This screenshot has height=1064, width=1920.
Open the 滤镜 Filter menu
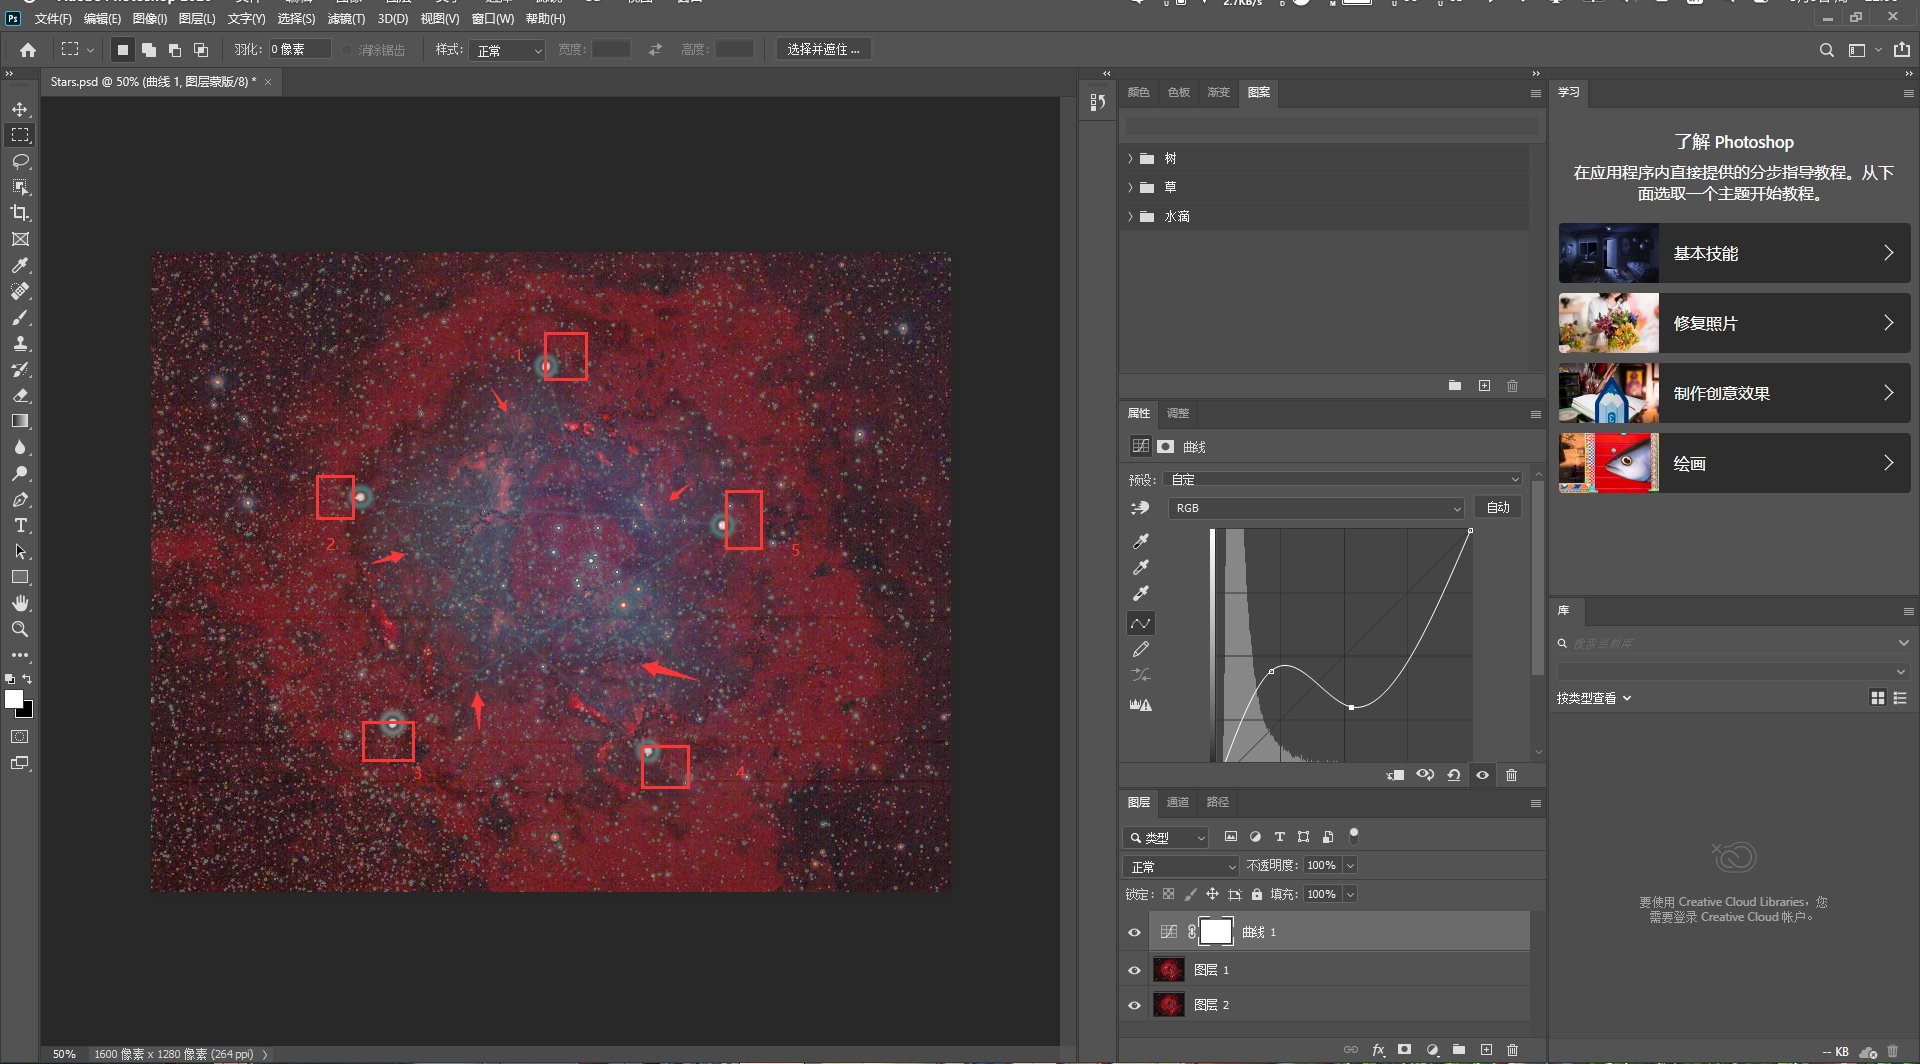click(346, 19)
